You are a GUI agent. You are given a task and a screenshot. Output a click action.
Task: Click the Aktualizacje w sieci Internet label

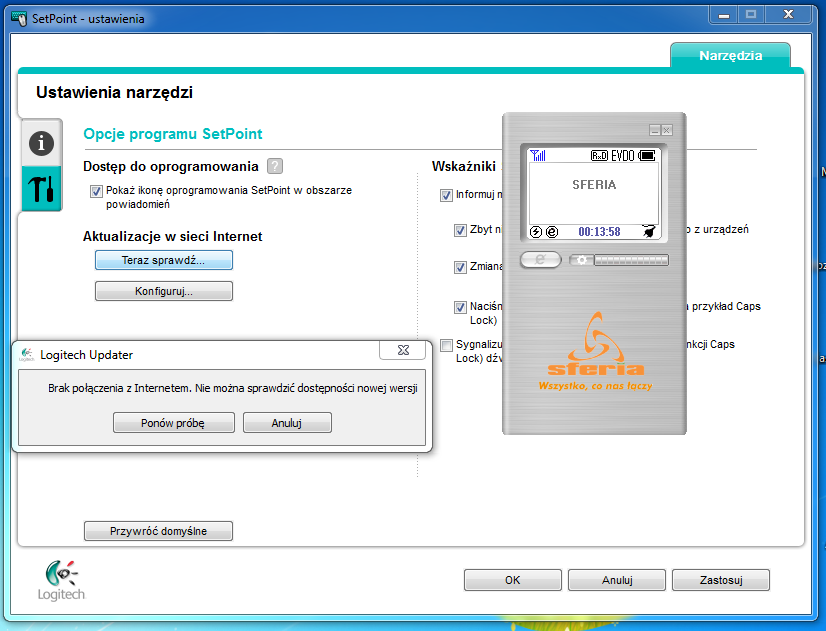[x=172, y=236]
